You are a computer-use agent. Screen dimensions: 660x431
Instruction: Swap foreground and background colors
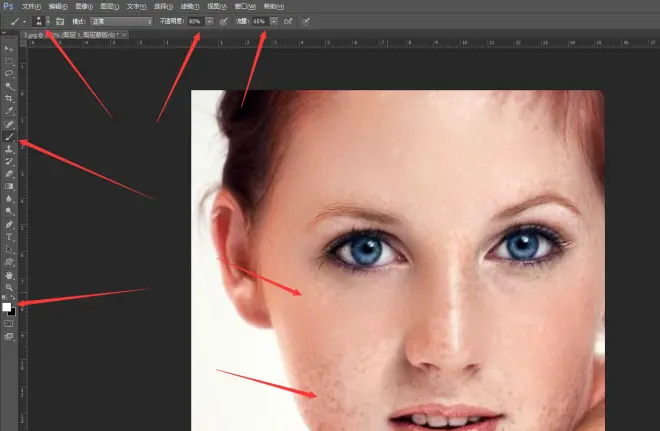[13, 298]
